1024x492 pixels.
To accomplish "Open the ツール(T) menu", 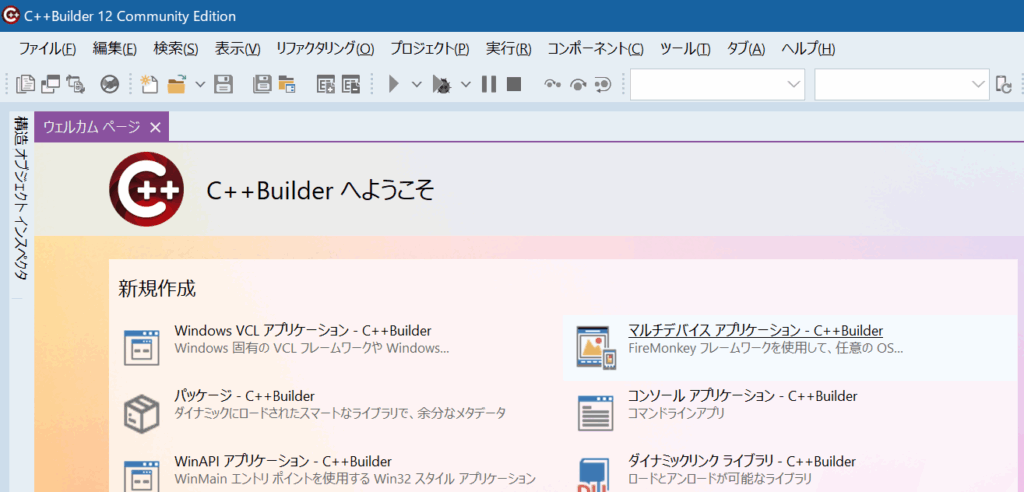I will point(685,49).
